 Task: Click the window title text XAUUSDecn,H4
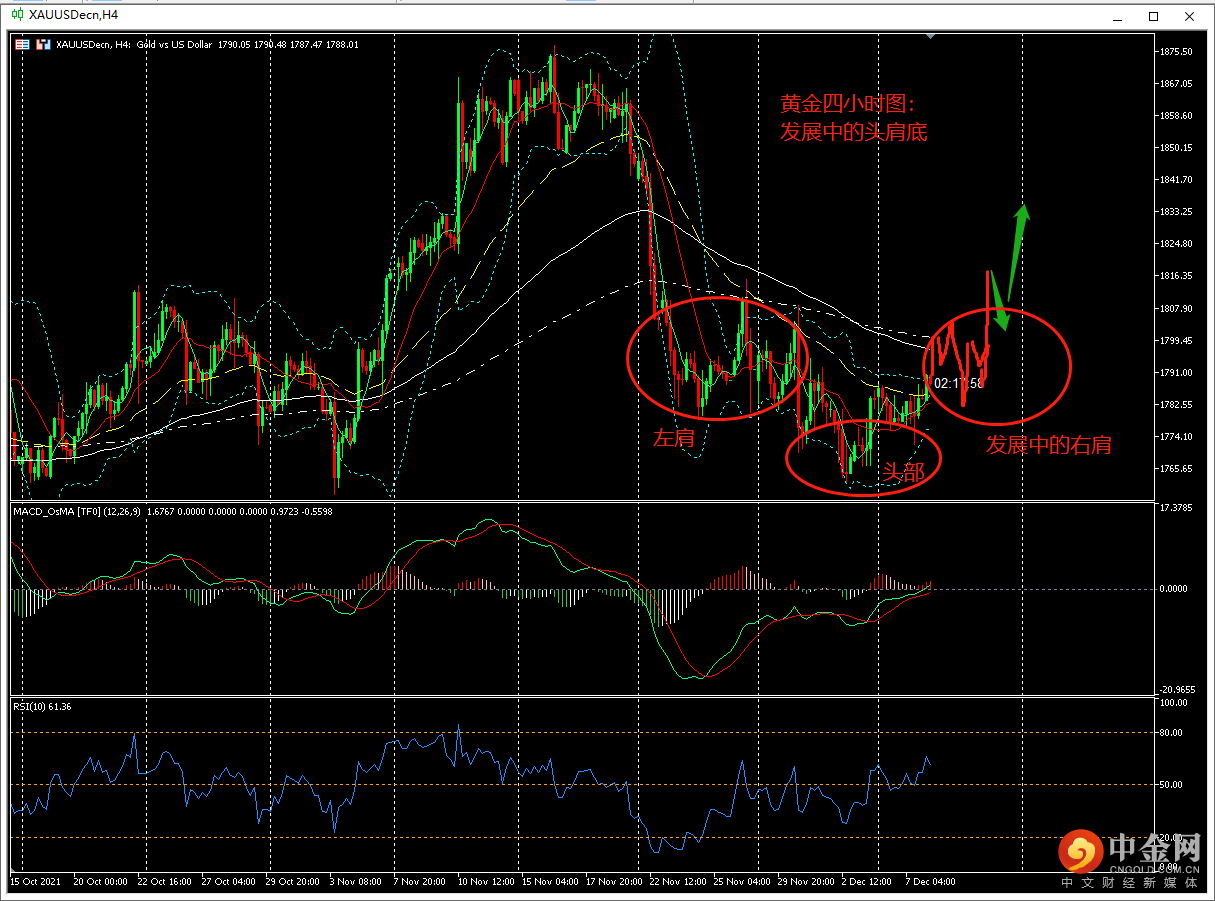click(73, 16)
